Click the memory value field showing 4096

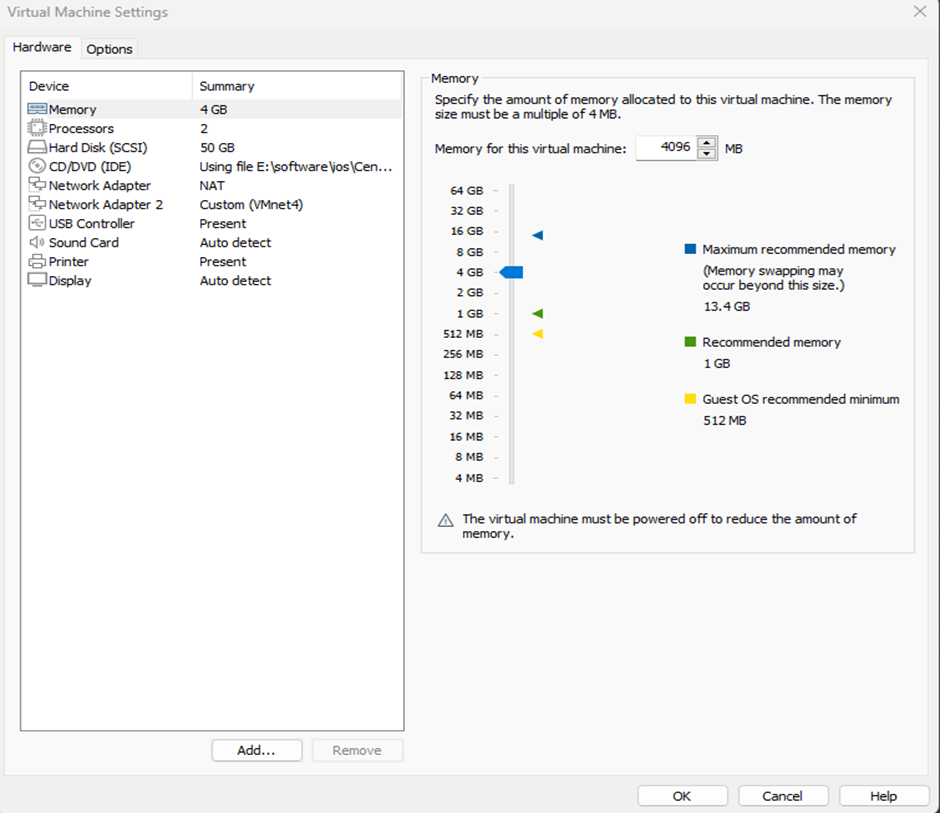click(x=667, y=147)
